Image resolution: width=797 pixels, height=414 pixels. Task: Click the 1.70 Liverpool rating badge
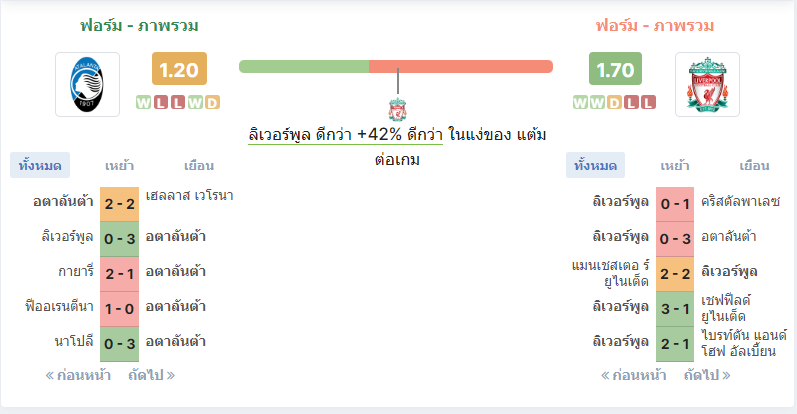tap(615, 69)
